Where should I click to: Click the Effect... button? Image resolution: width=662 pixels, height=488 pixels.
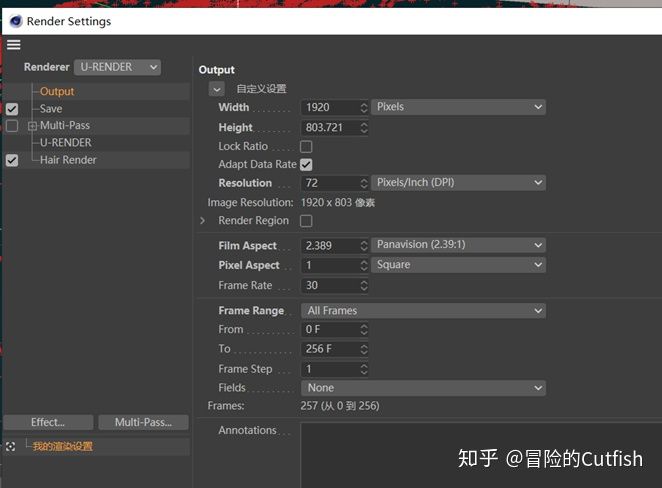click(x=48, y=423)
